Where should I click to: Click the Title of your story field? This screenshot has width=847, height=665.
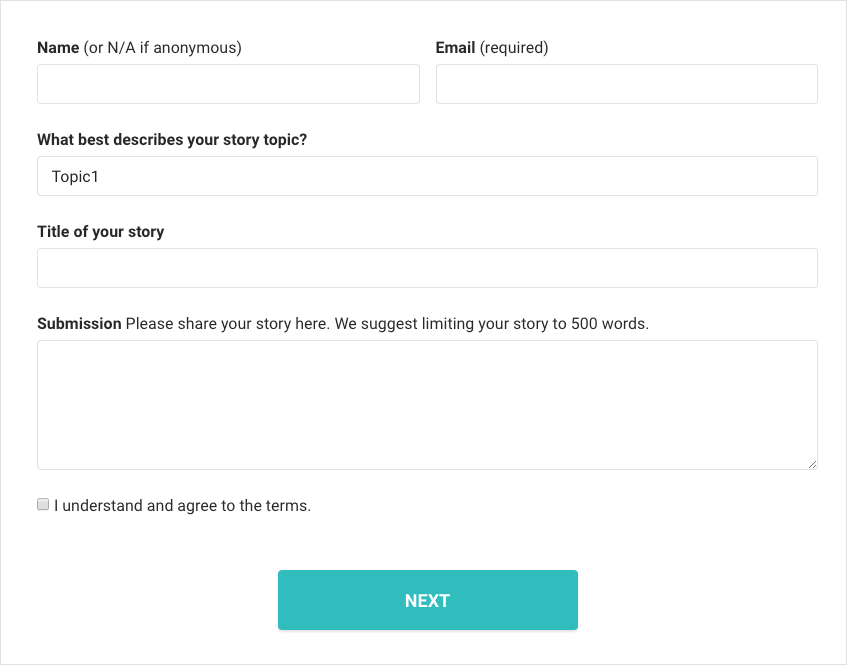point(427,267)
